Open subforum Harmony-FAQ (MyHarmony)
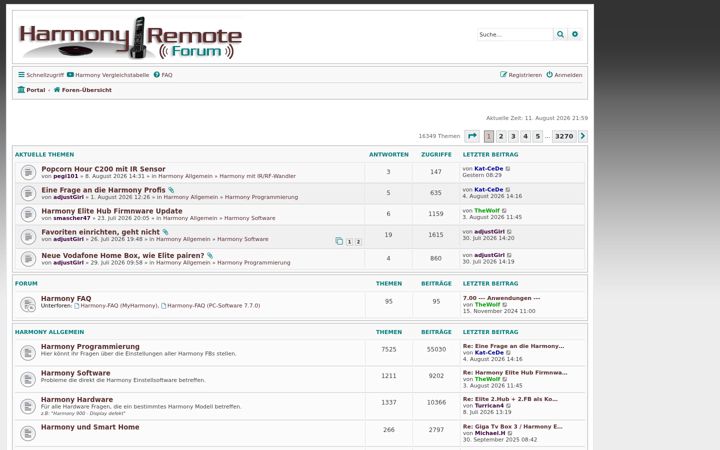 119,306
